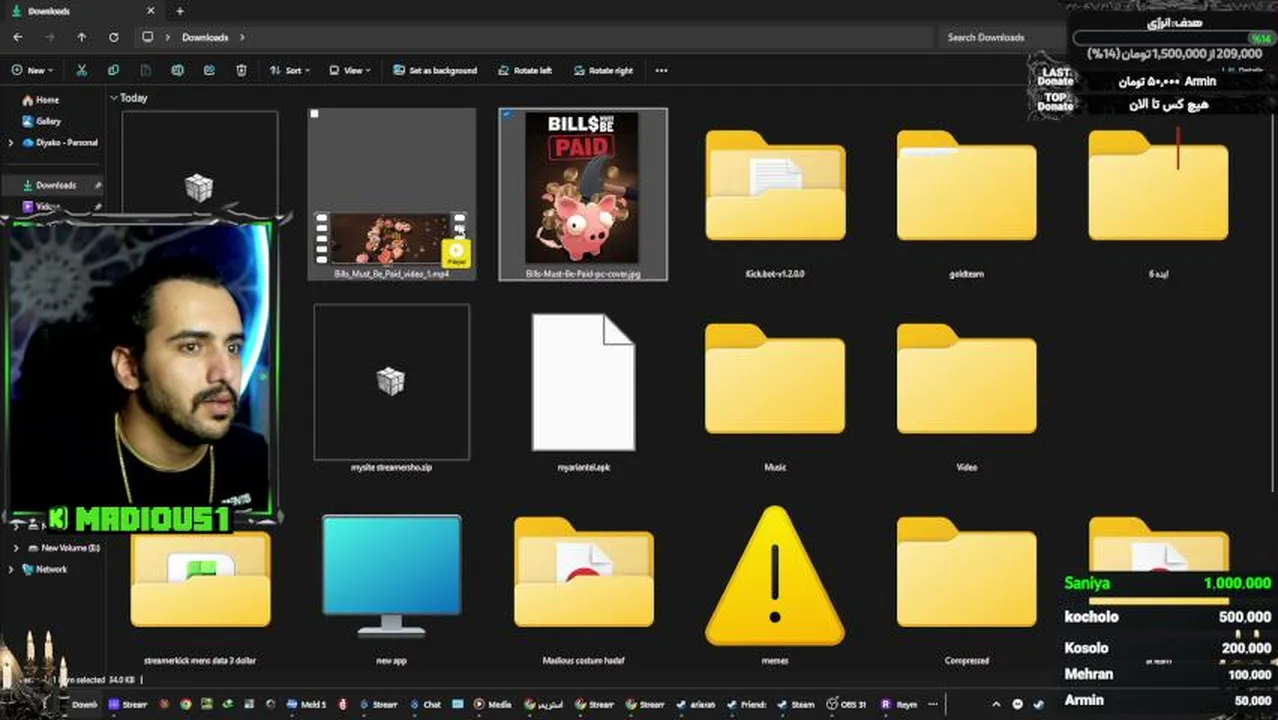Click the Friends taskbar button

pyautogui.click(x=747, y=704)
